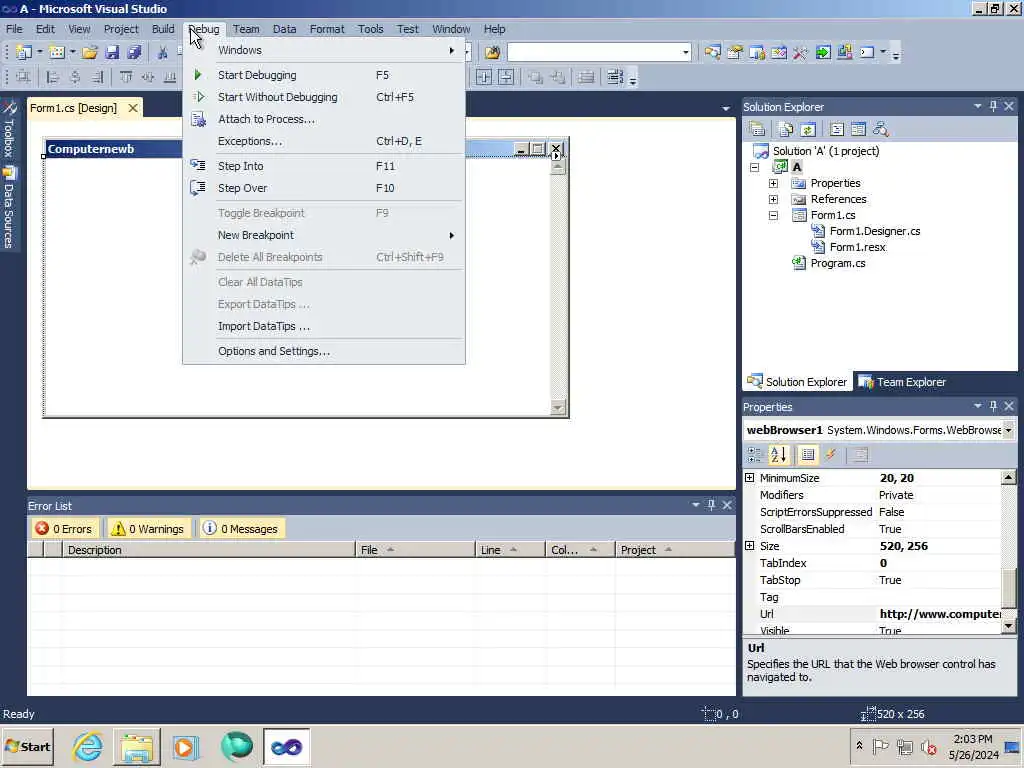This screenshot has height=768, width=1024.
Task: Toggle the 0 Warnings filter button
Action: (x=148, y=528)
